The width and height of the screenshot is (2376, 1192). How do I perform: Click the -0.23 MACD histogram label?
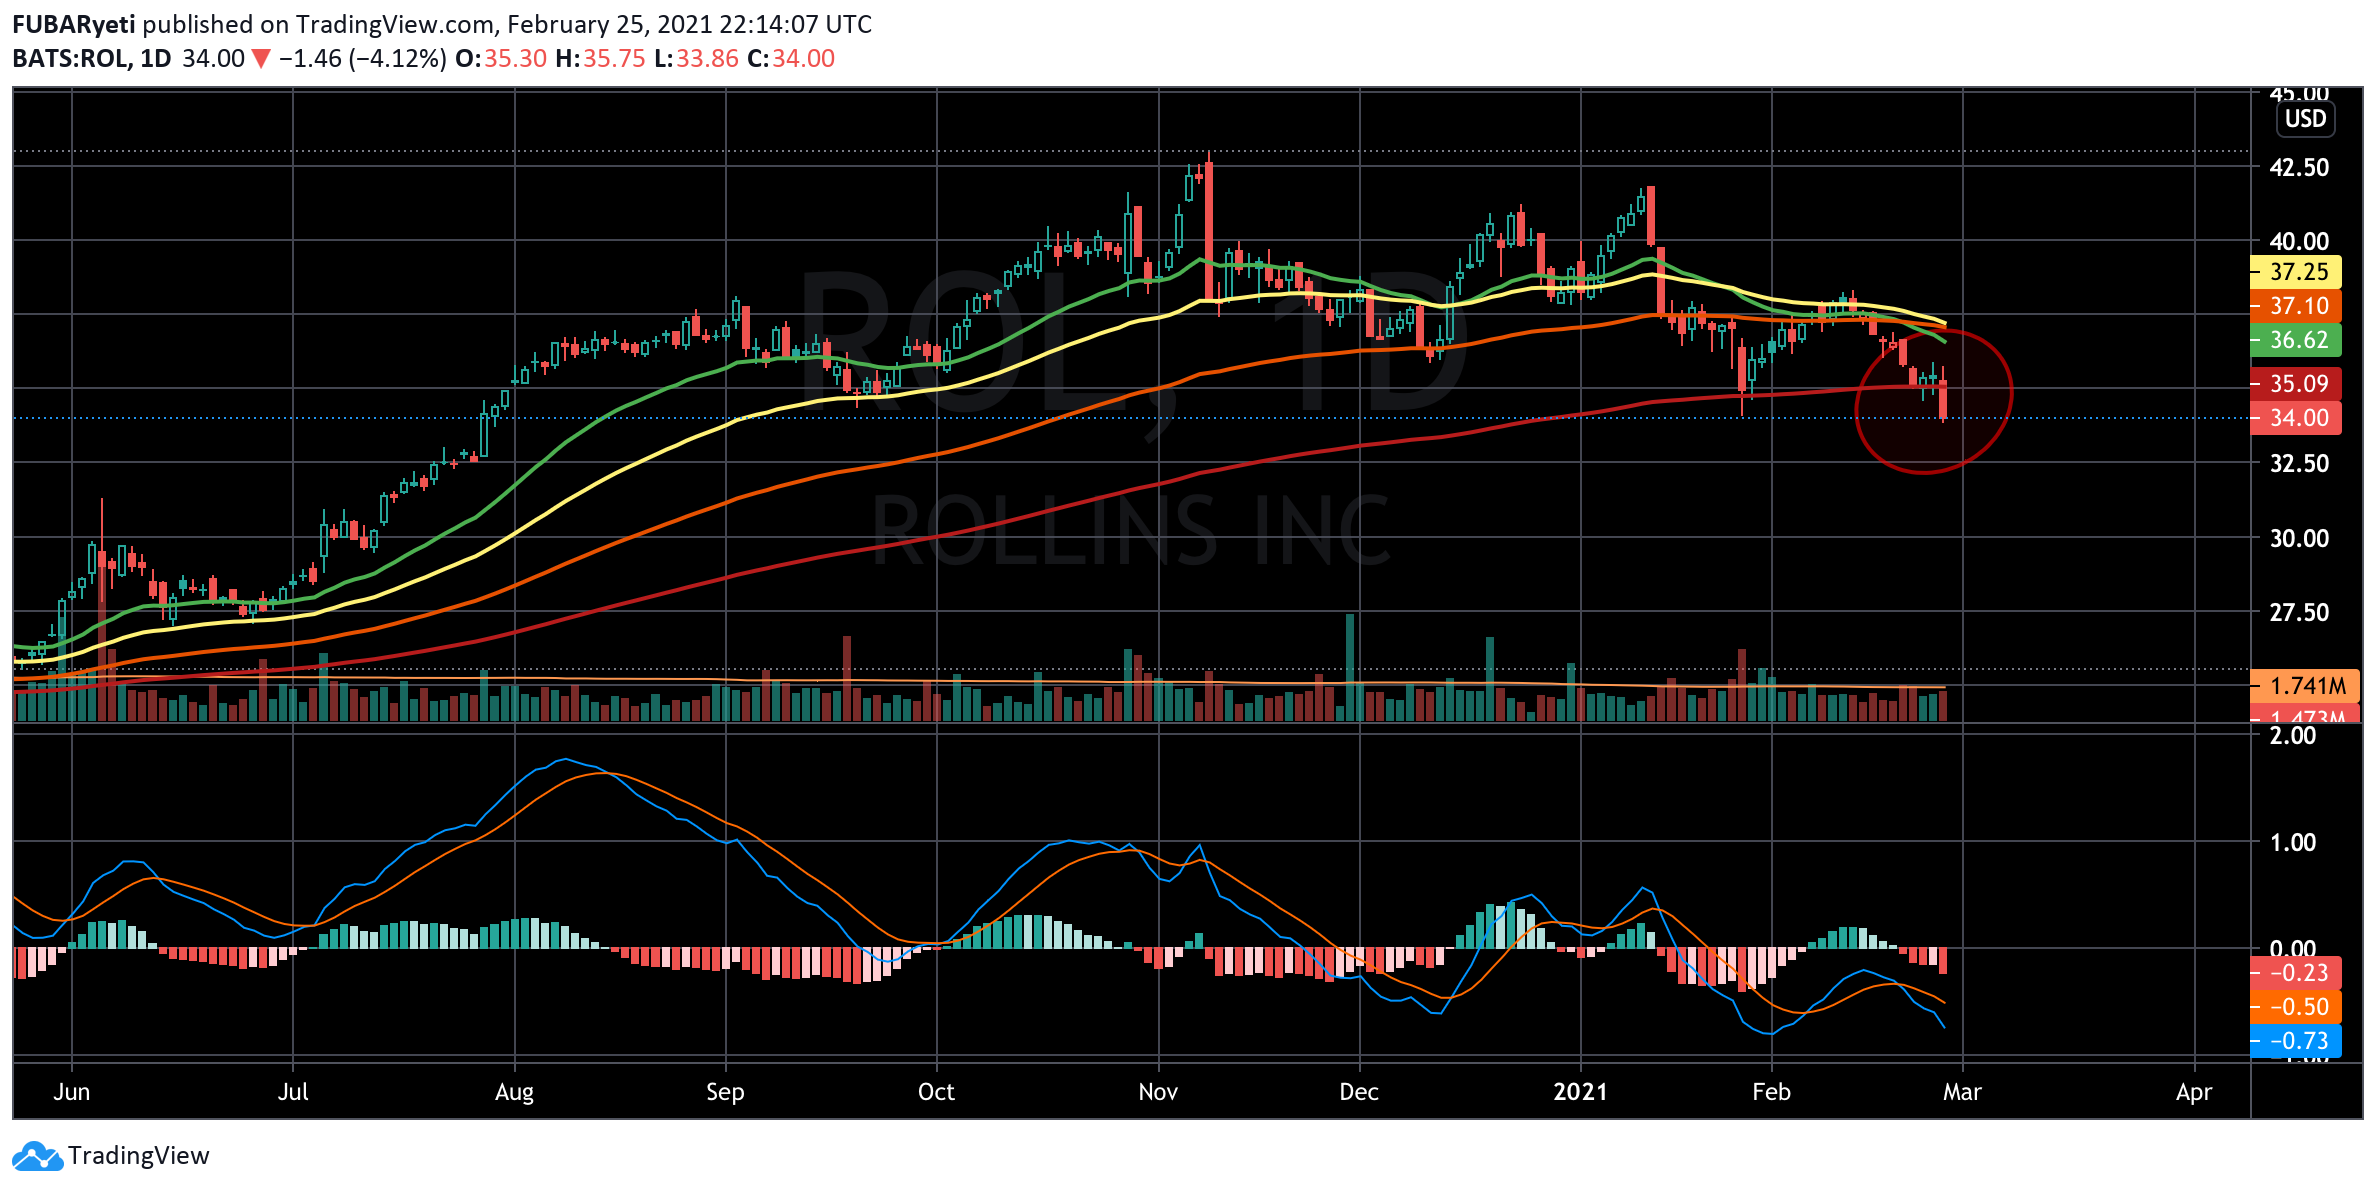tap(2297, 973)
